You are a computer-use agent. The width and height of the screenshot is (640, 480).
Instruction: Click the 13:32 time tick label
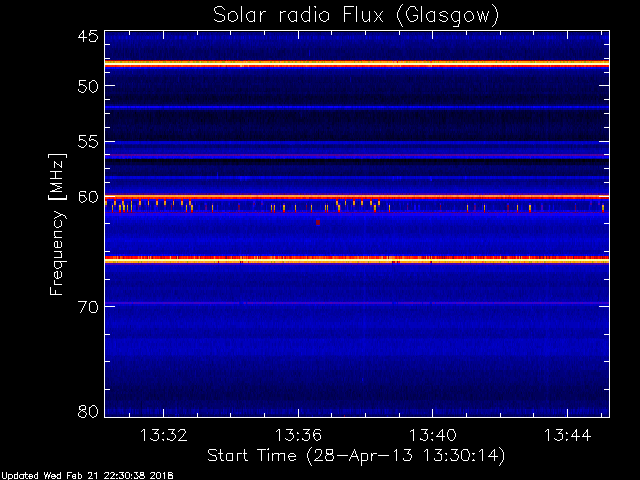pos(164,435)
